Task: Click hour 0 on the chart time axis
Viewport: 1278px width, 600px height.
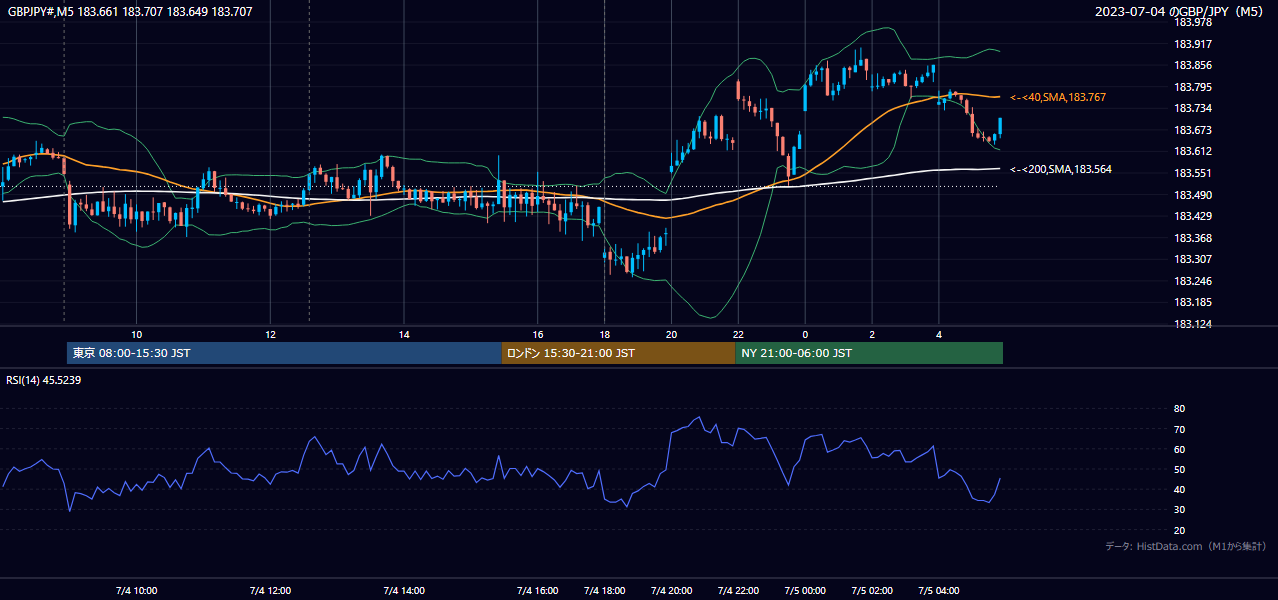Action: tap(805, 334)
